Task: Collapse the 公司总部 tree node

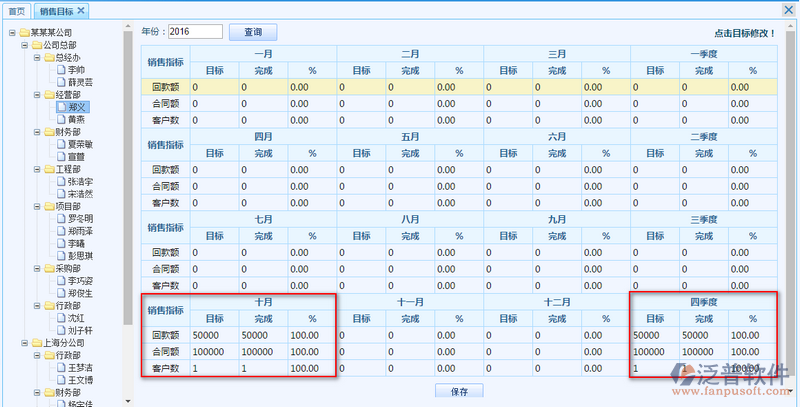Action: (23, 45)
